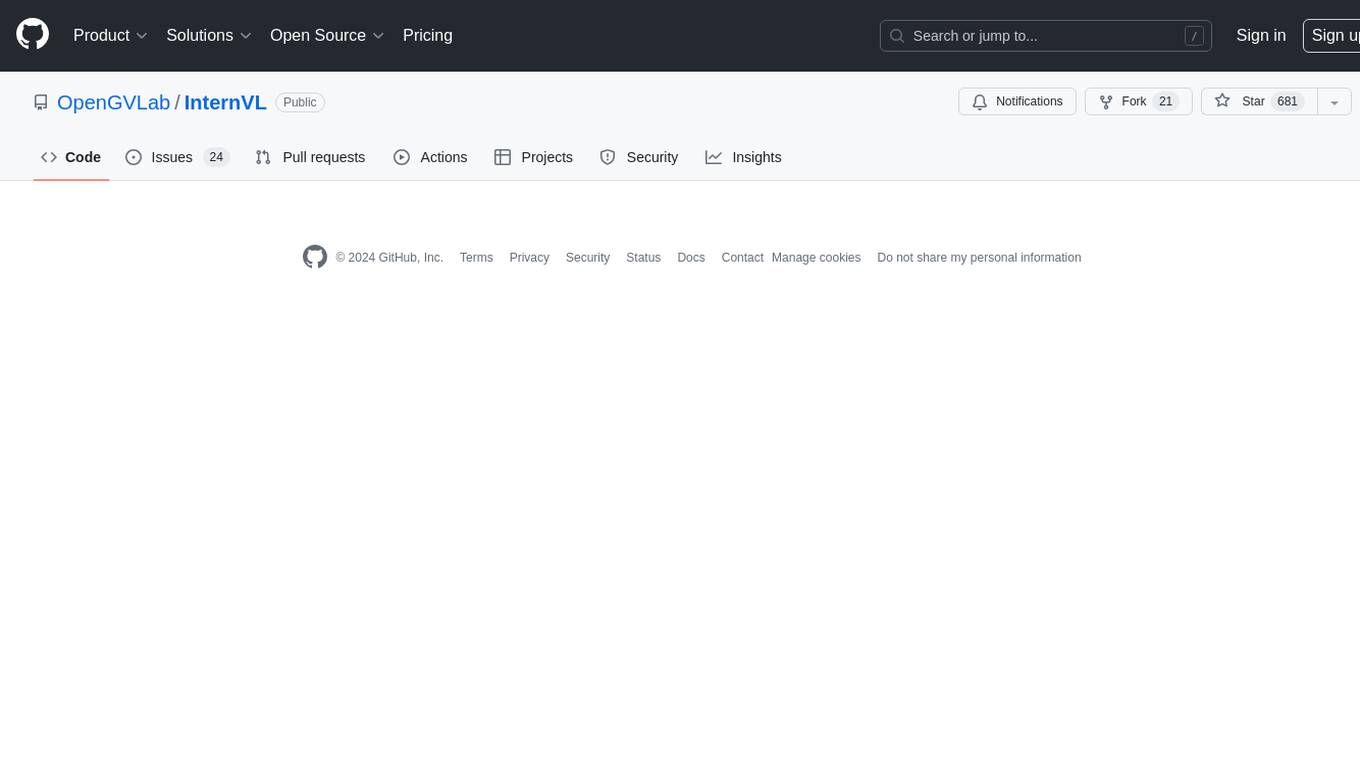Switch to the Code tab
Screen dimensions: 1360x764
tap(71, 157)
